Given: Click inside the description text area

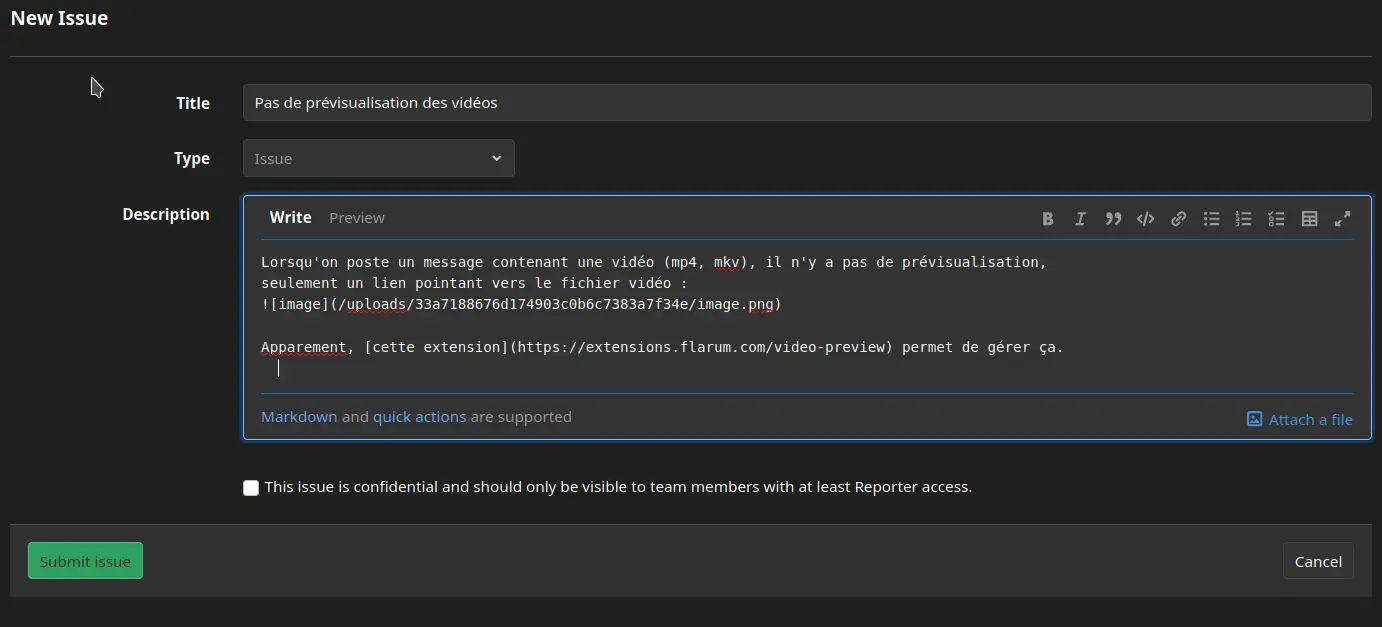Looking at the screenshot, I should pyautogui.click(x=806, y=316).
